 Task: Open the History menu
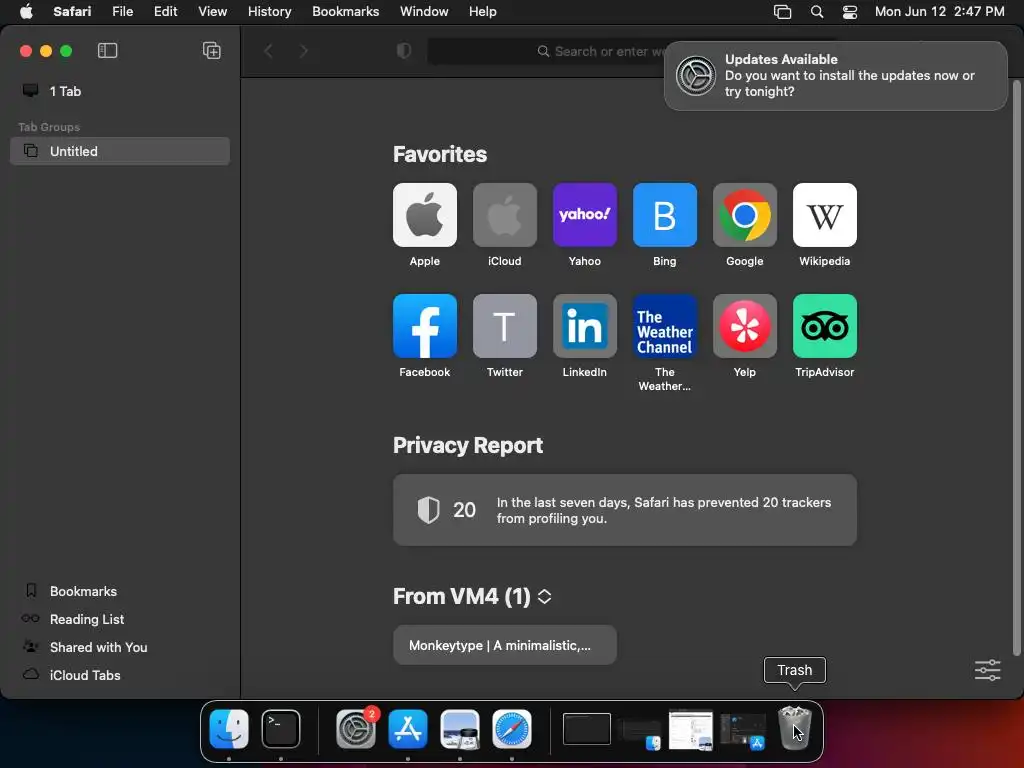point(269,11)
